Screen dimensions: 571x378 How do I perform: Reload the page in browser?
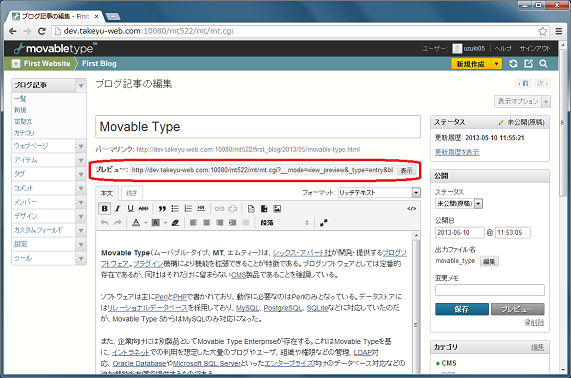click(42, 31)
